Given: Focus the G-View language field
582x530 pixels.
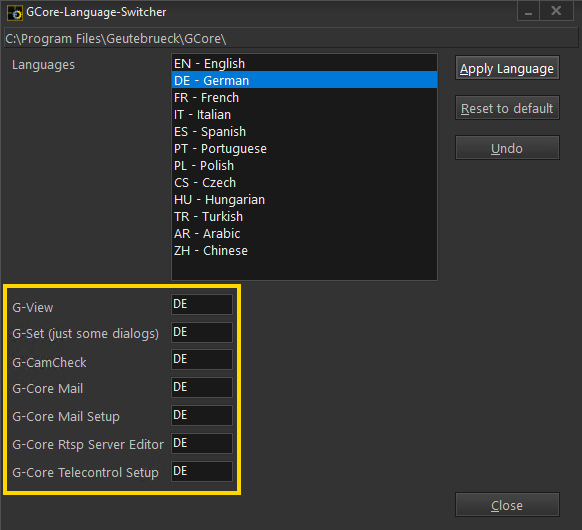Looking at the screenshot, I should (202, 304).
